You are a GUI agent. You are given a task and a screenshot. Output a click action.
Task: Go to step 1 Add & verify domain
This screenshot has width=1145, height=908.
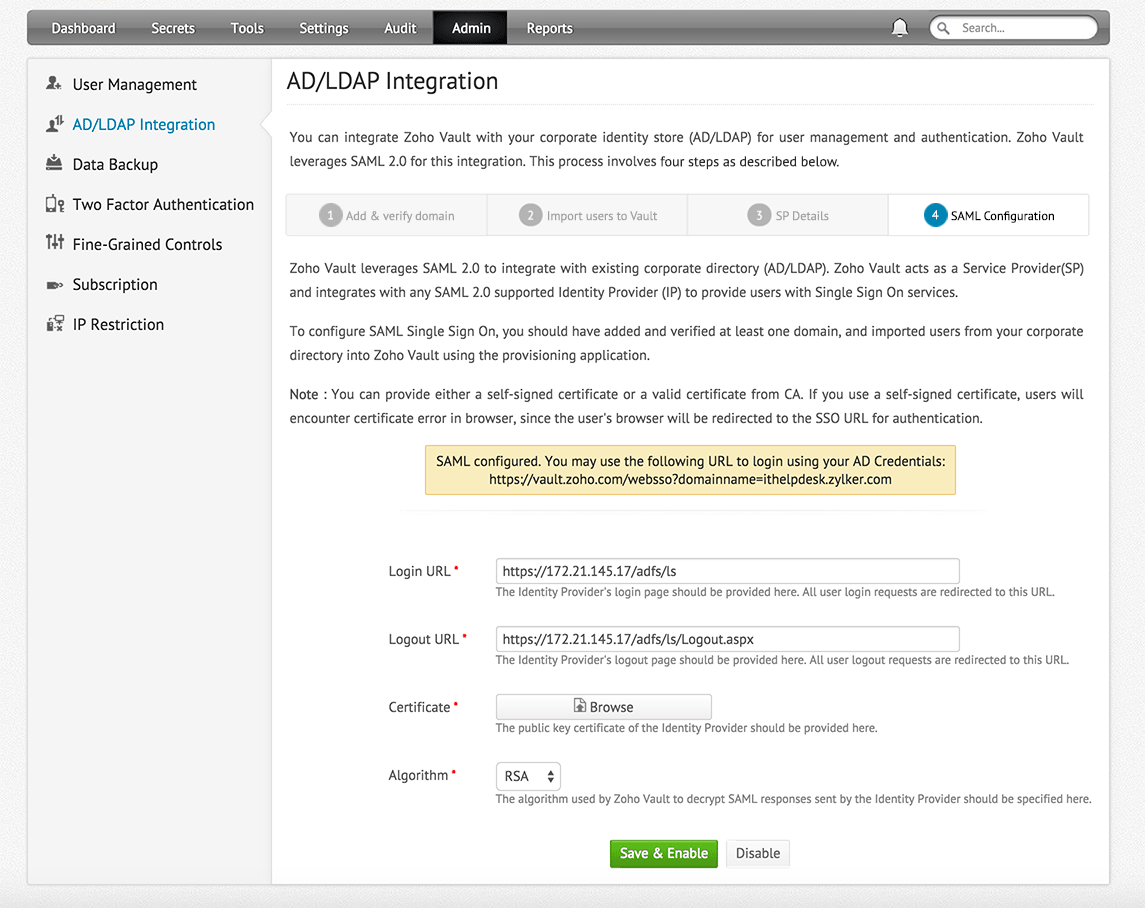[x=387, y=215]
